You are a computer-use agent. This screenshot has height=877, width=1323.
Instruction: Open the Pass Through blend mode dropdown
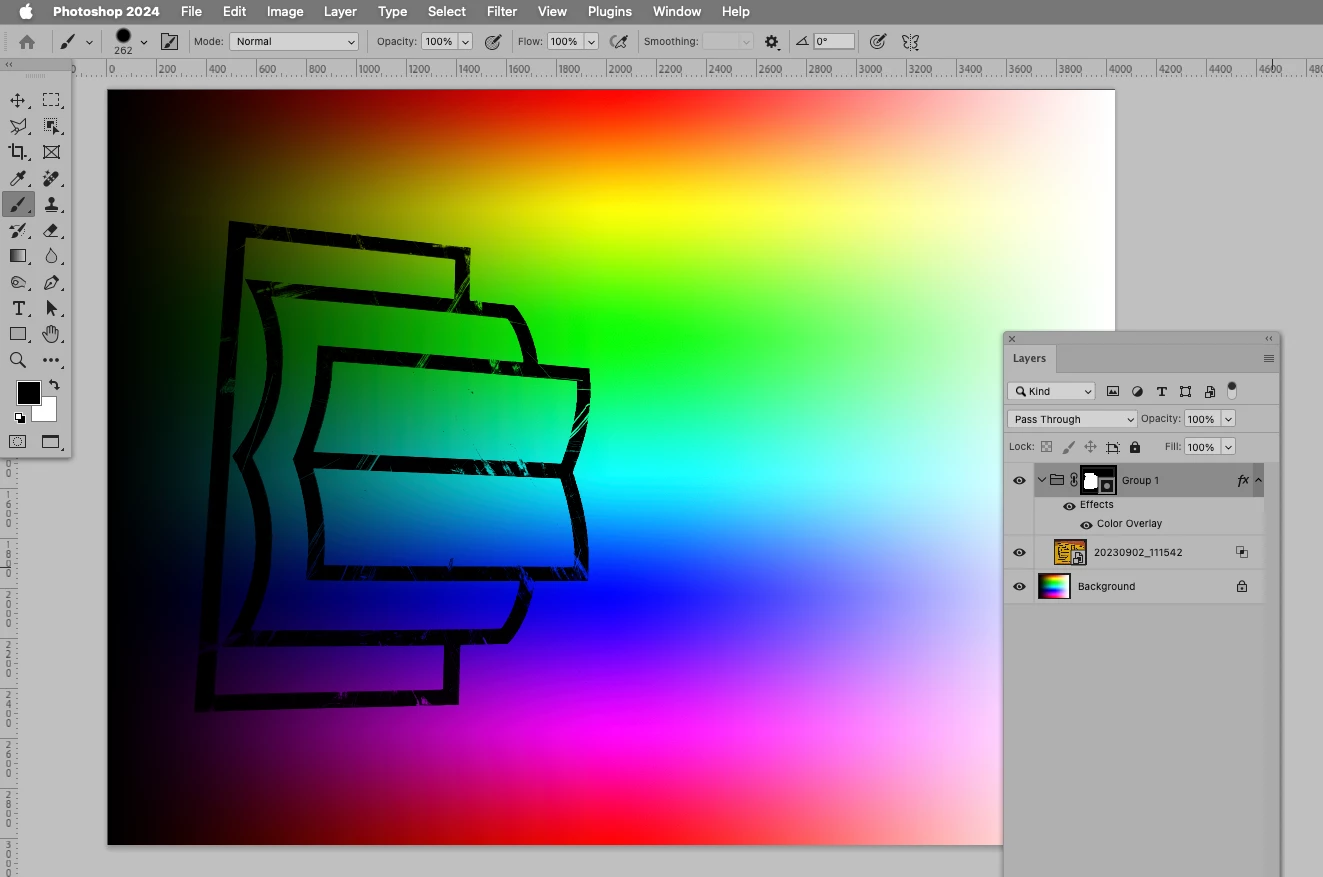1072,419
